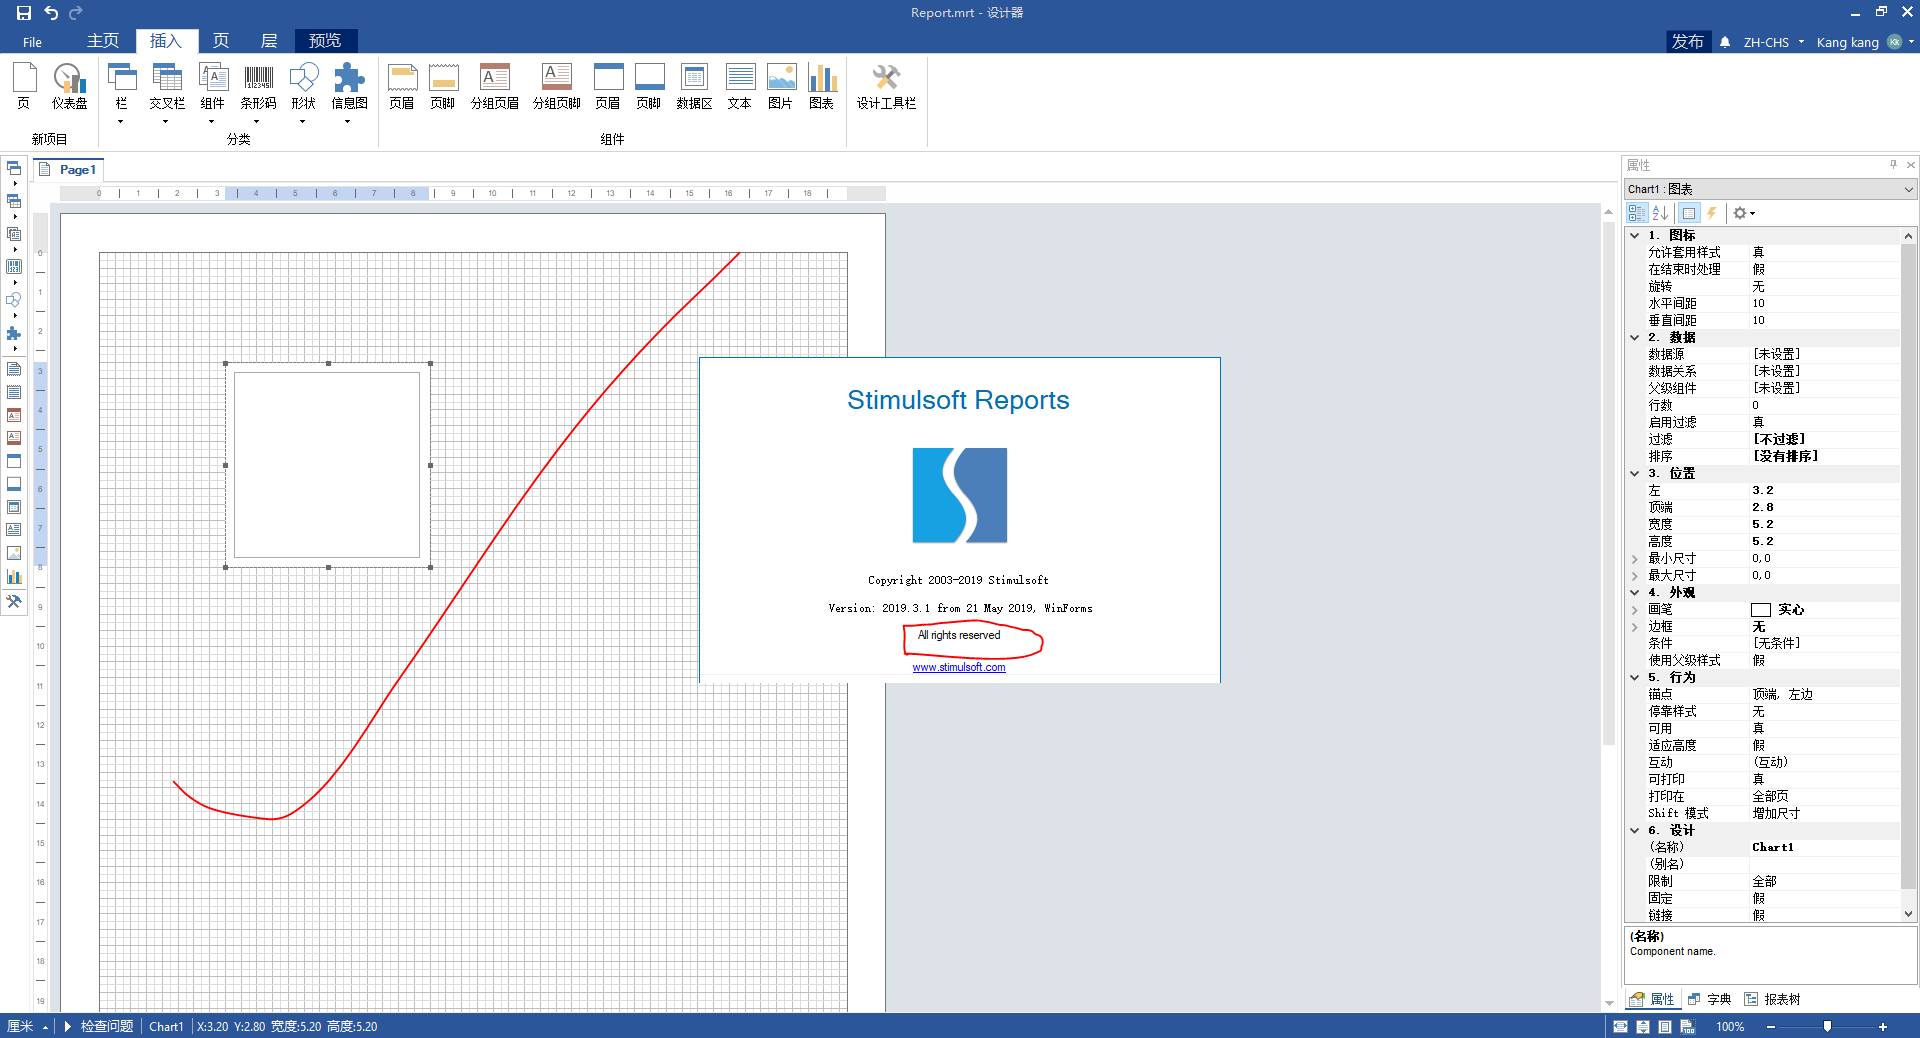Click the Save icon in title bar

[24, 13]
